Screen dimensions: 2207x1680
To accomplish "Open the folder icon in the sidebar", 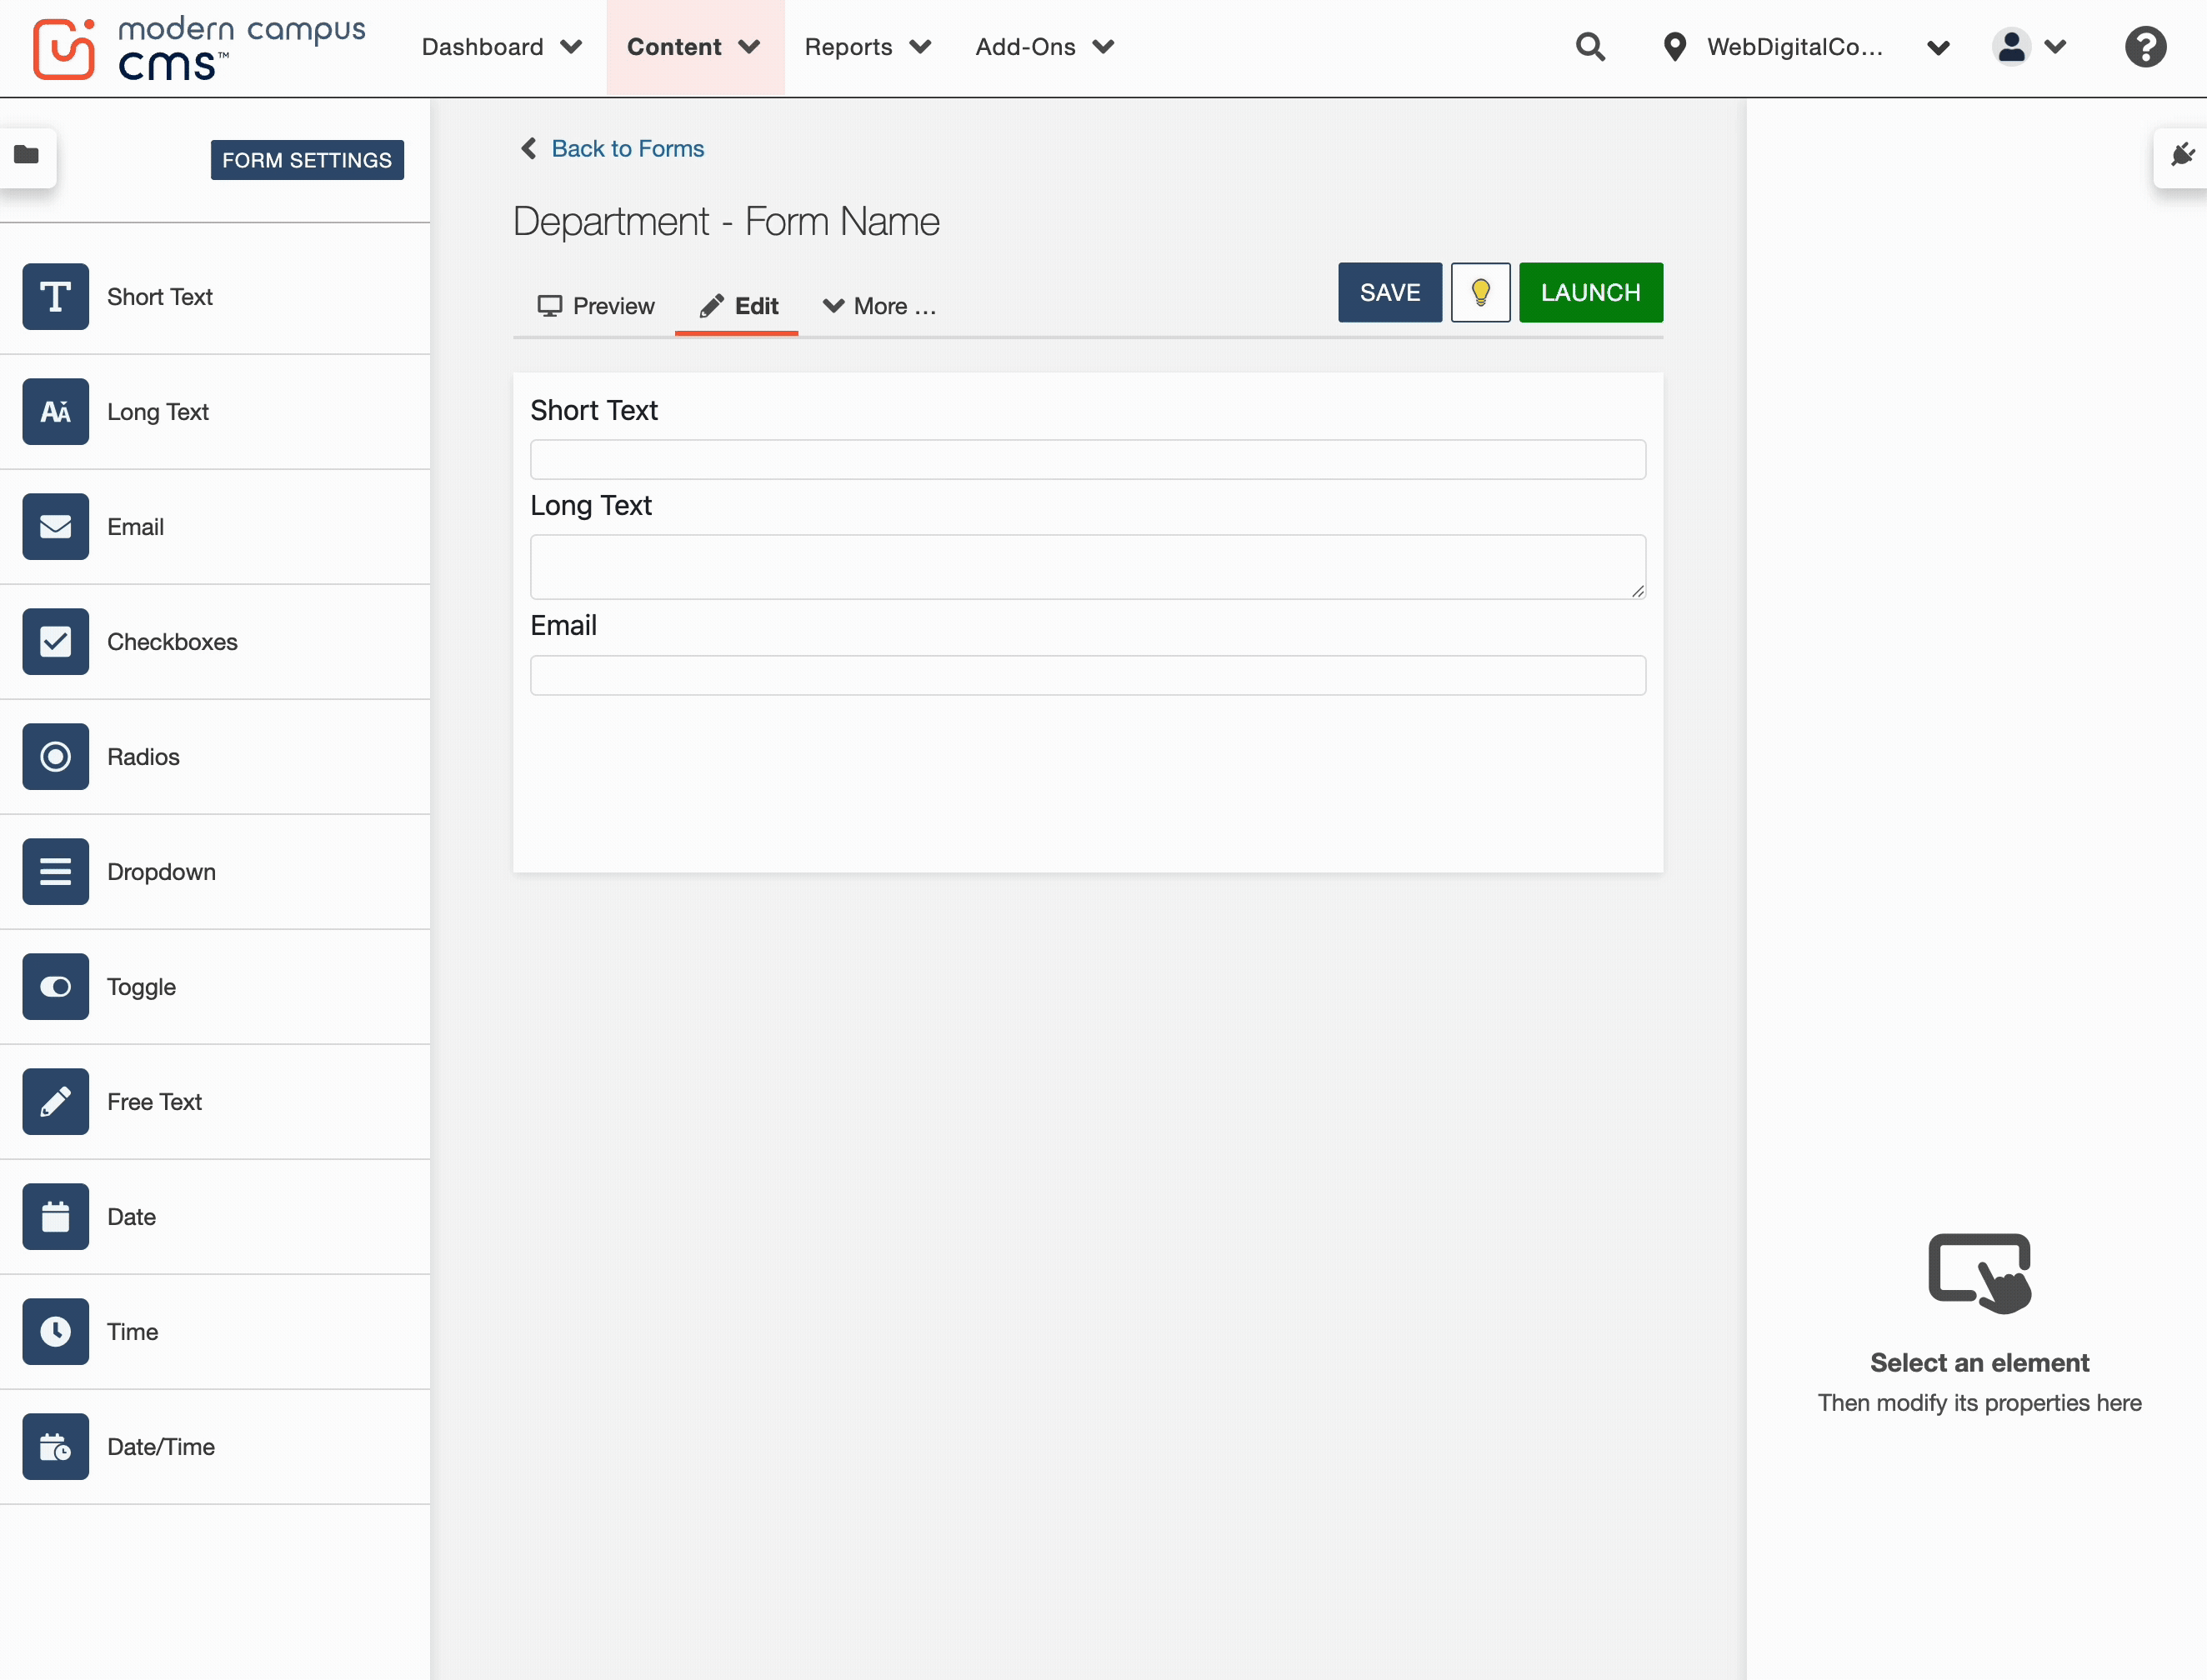I will [x=25, y=157].
